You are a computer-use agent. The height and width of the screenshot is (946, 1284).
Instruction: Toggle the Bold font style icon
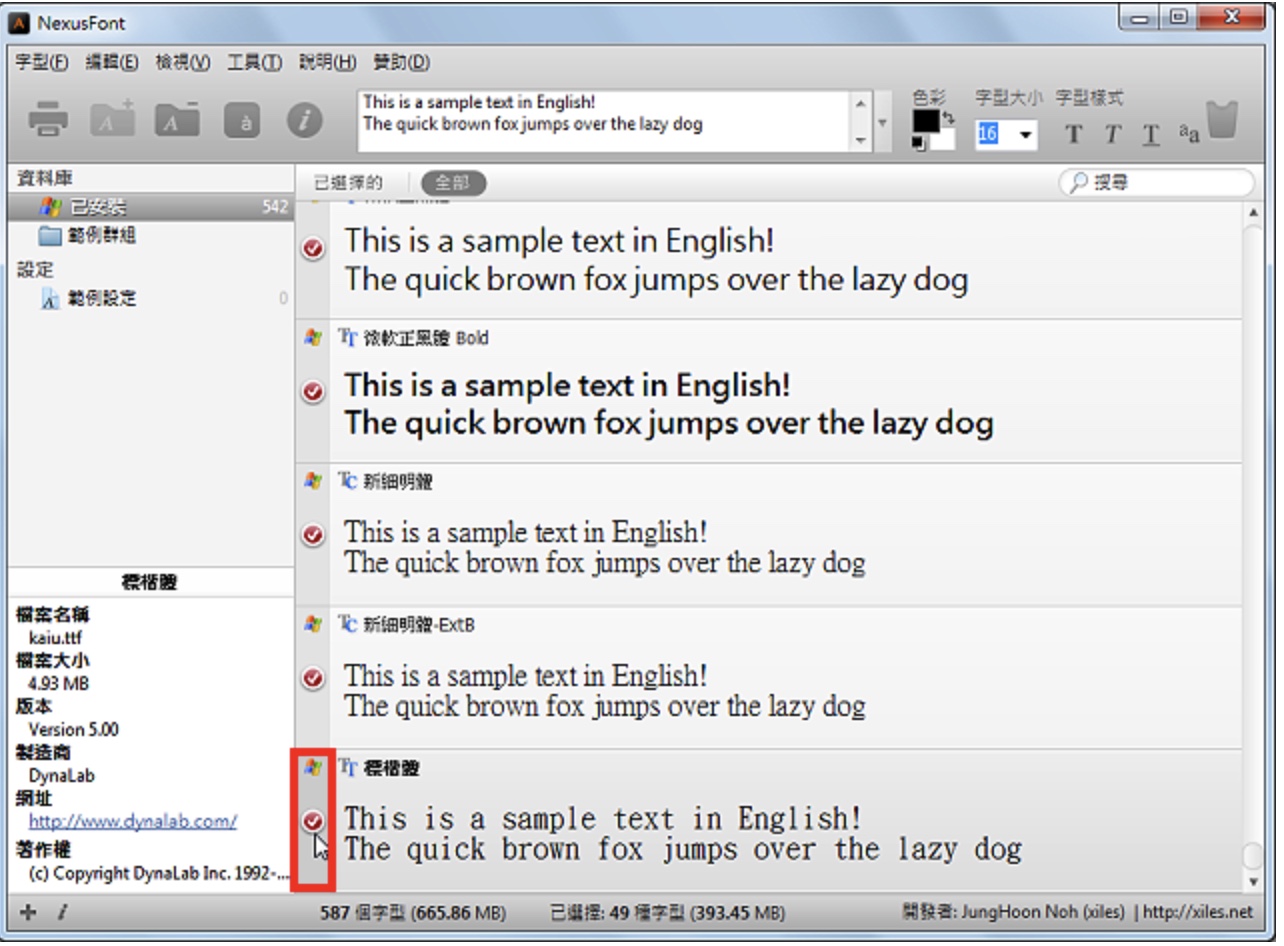coord(1073,134)
